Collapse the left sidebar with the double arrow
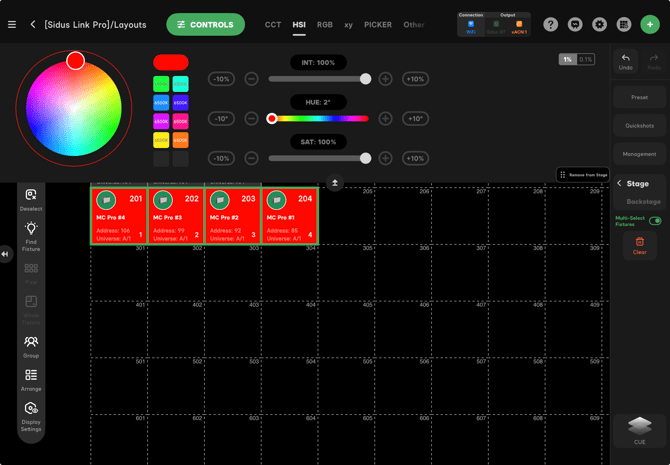 click(x=5, y=254)
